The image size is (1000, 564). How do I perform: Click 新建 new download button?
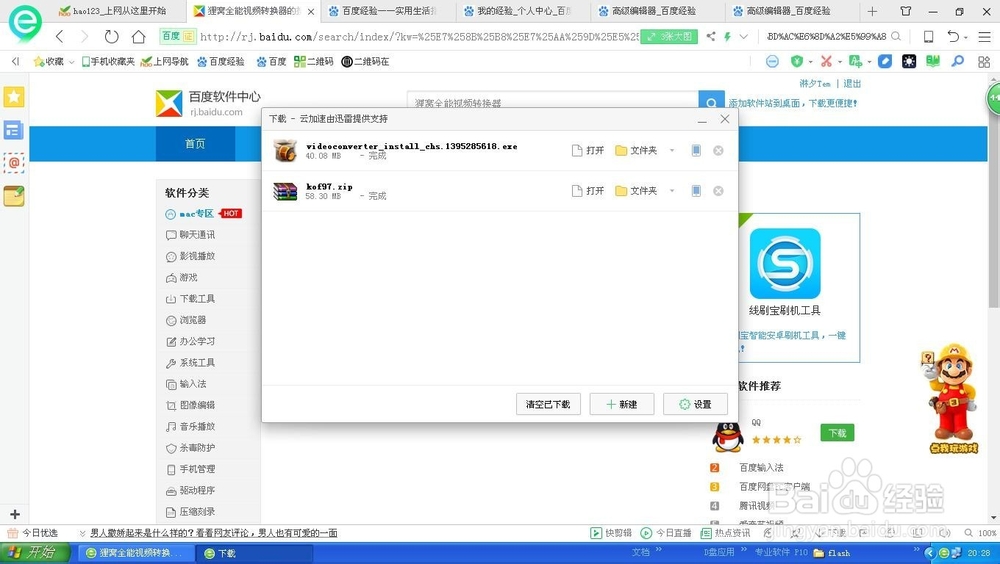[x=622, y=404]
